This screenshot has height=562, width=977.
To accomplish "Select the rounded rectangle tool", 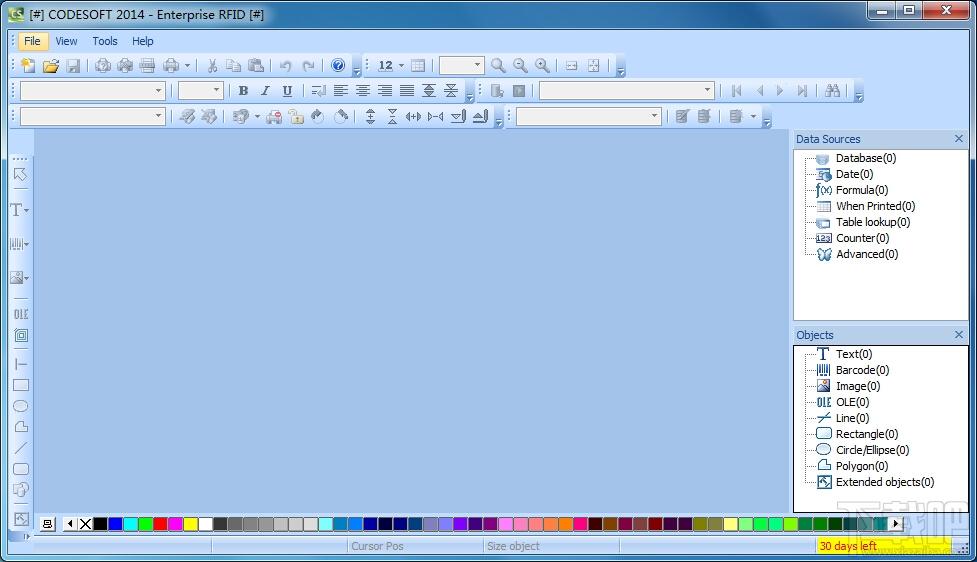I will pyautogui.click(x=21, y=469).
